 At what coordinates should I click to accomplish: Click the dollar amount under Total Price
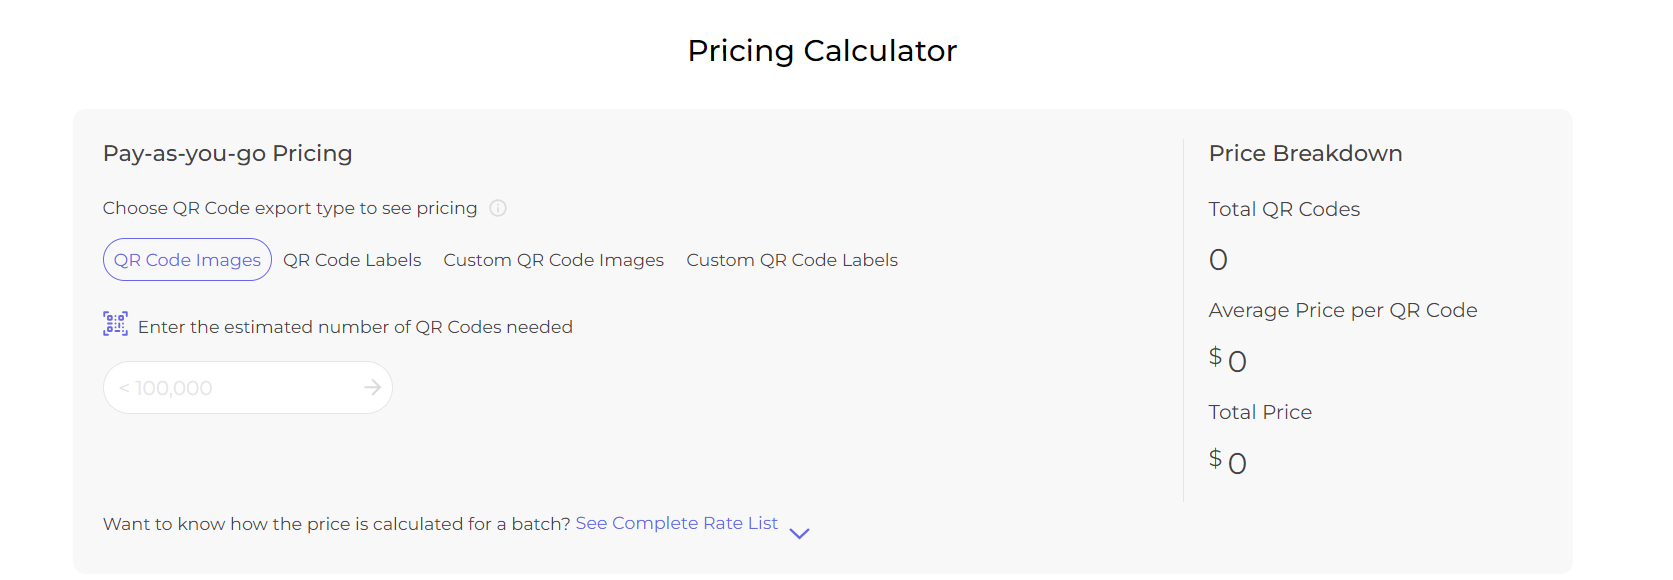pos(1228,461)
